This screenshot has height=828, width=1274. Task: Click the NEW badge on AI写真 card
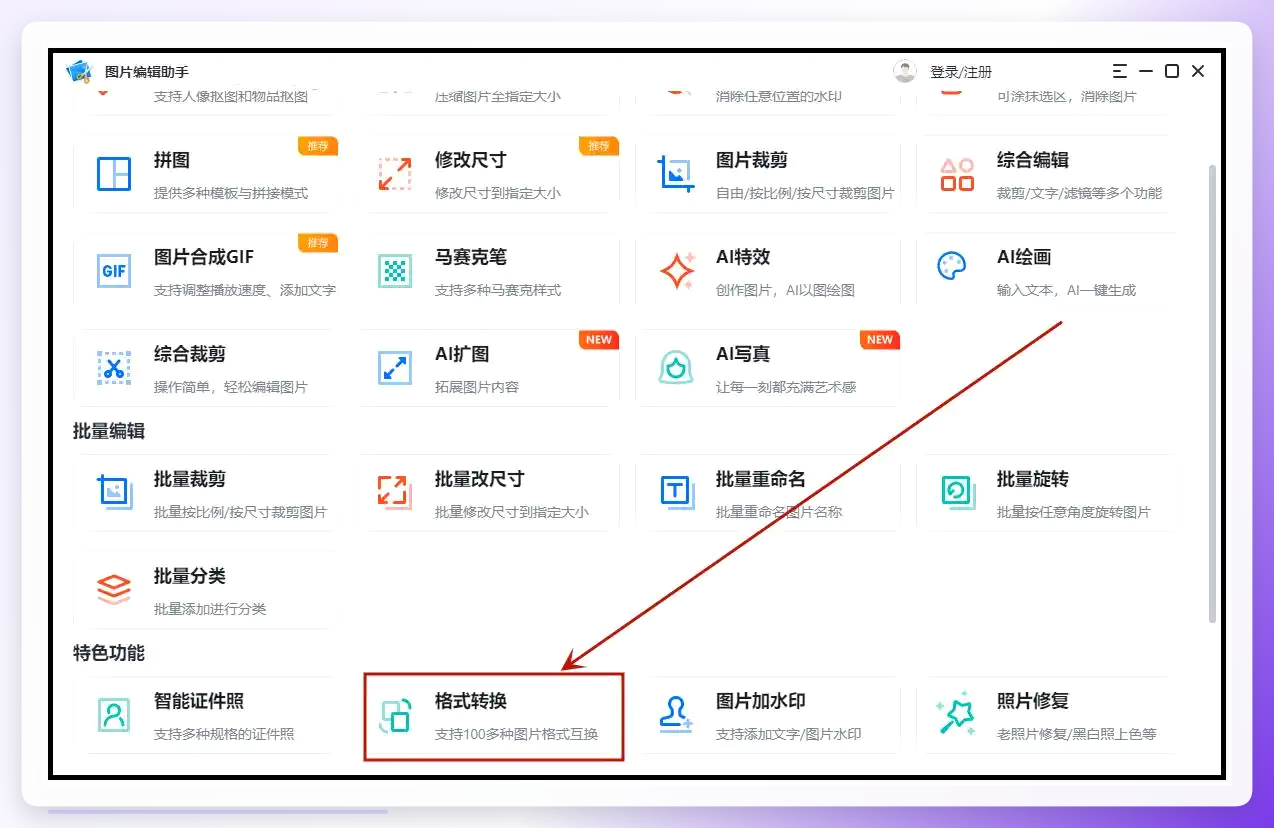pos(880,340)
